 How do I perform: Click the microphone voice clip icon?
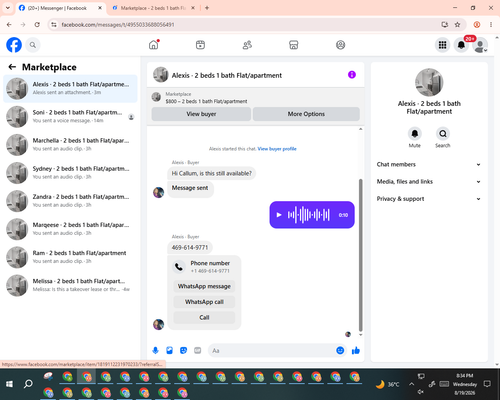pos(155,350)
